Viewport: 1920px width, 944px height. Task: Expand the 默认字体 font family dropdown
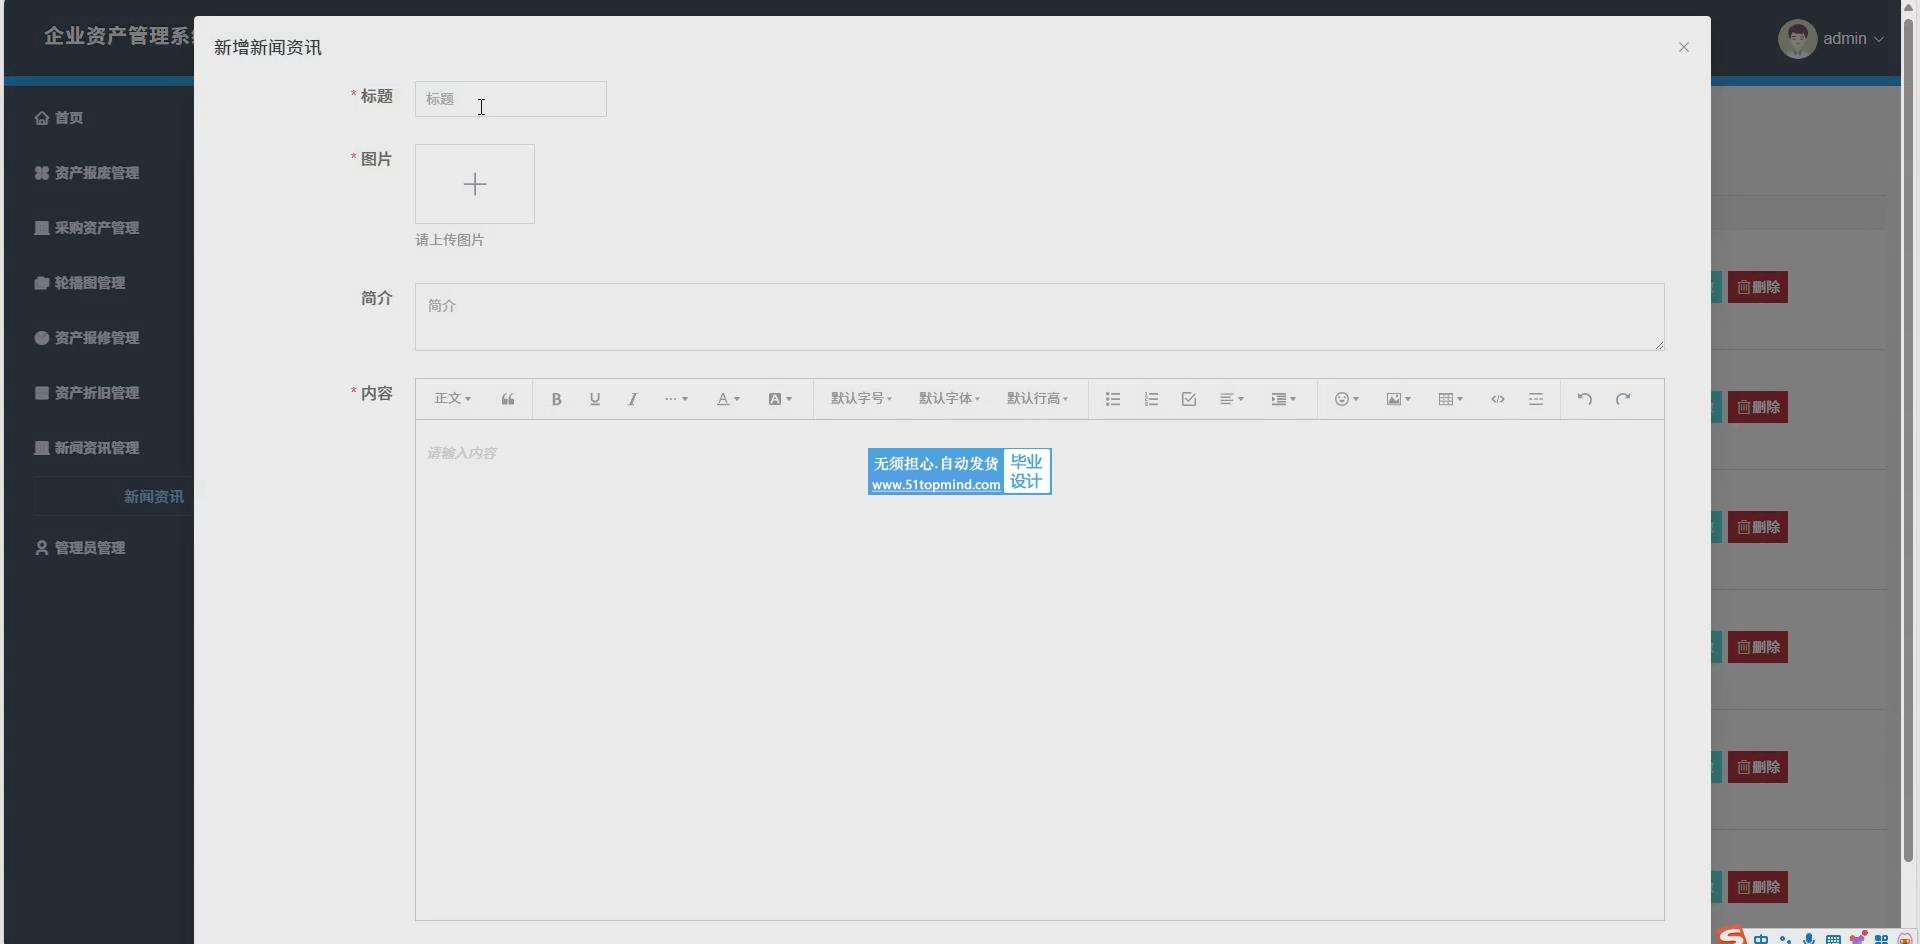[x=949, y=399]
